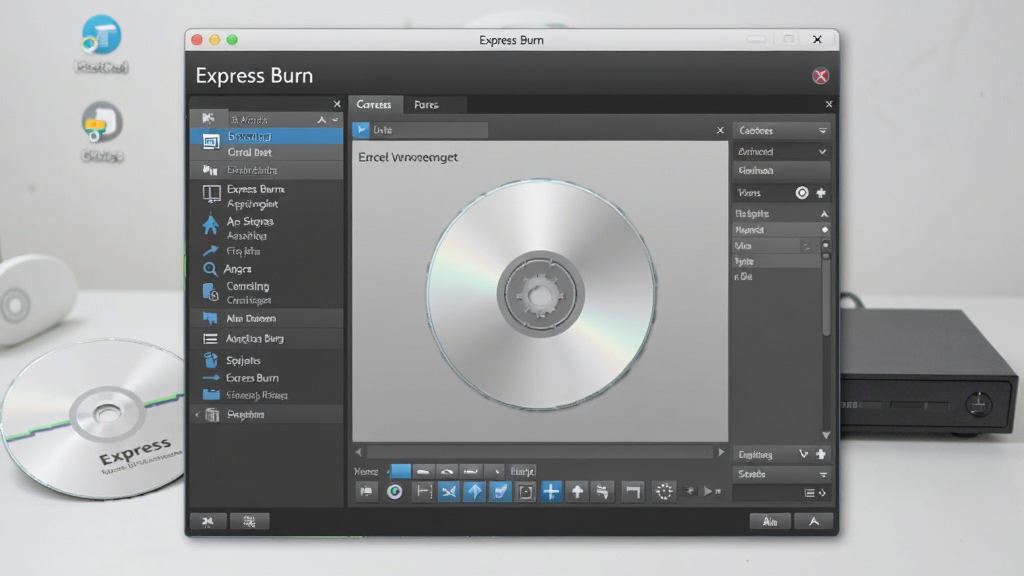1024x576 pixels.
Task: Click the document name field with flag
Action: tap(421, 130)
